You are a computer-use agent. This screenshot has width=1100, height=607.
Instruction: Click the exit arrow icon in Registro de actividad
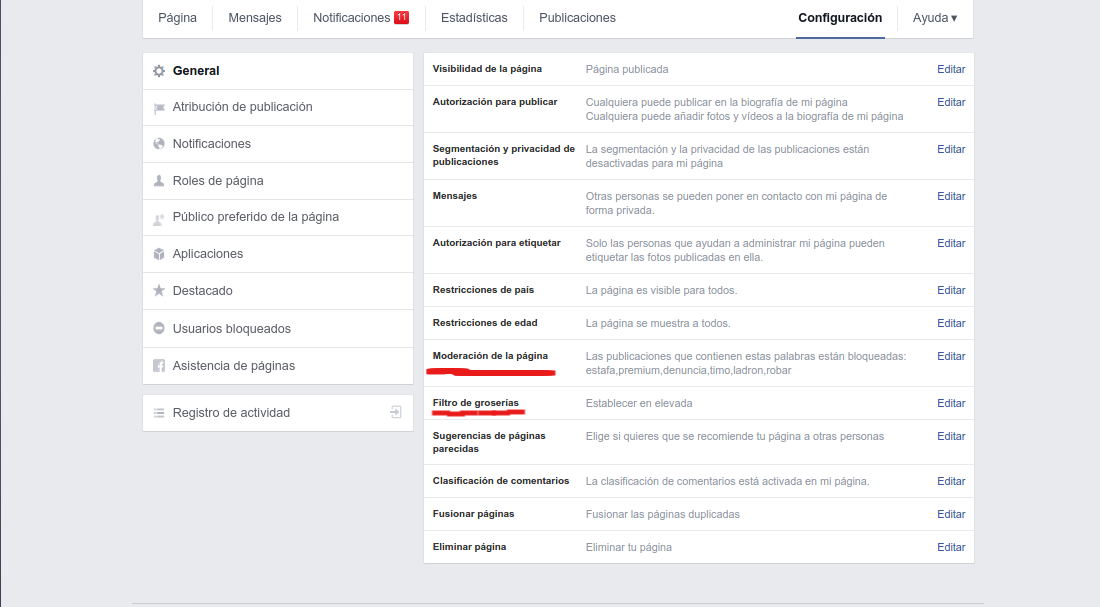click(396, 413)
